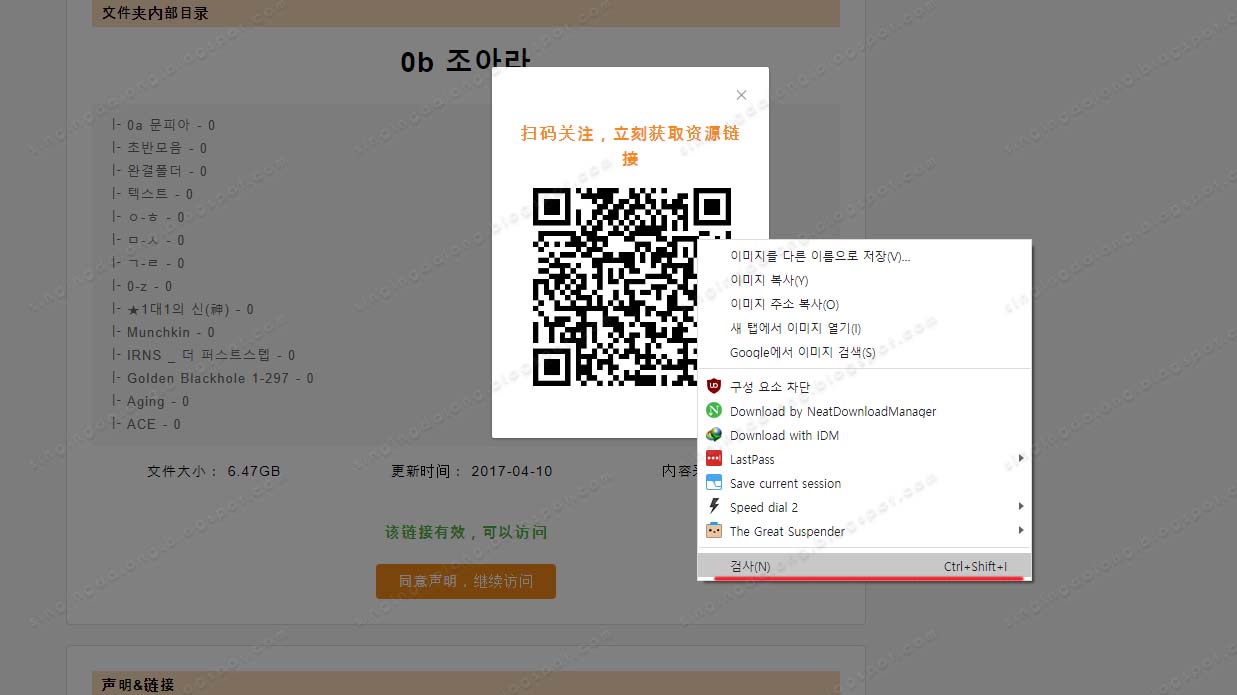Select Download with IDM entry
1237x695 pixels.
point(864,435)
